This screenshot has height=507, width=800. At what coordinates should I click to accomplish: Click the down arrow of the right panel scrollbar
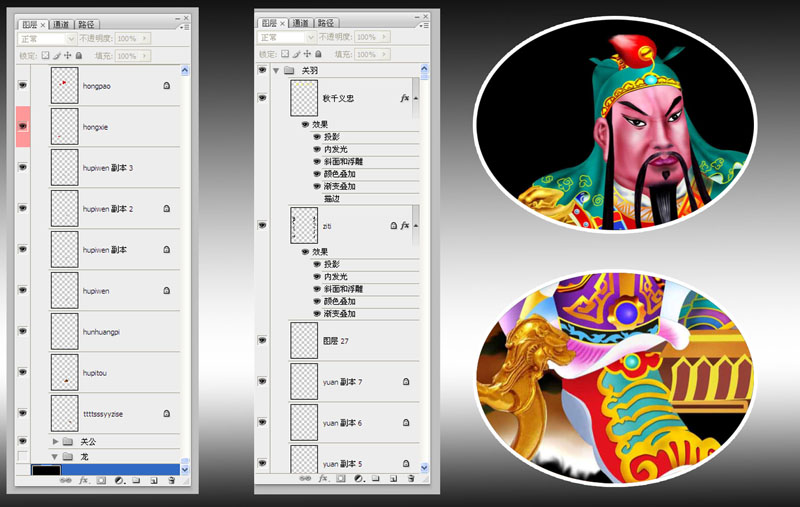(424, 467)
